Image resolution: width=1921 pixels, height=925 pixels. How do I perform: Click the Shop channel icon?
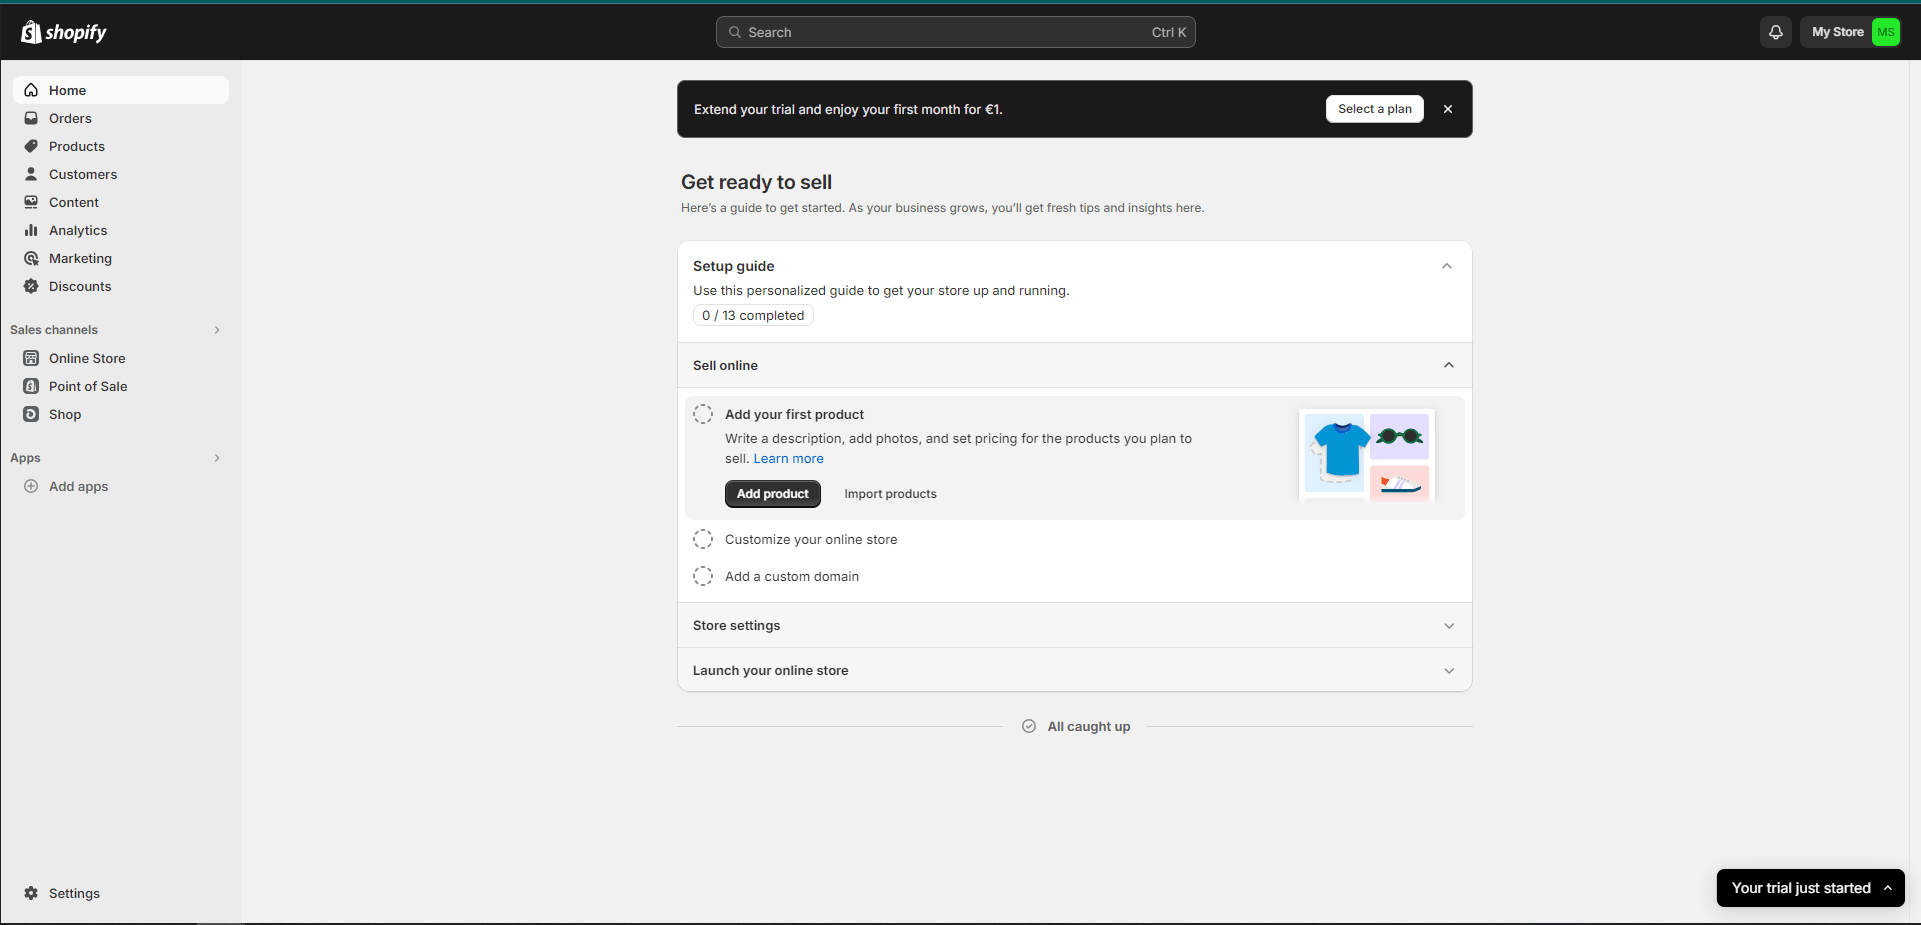coord(31,414)
